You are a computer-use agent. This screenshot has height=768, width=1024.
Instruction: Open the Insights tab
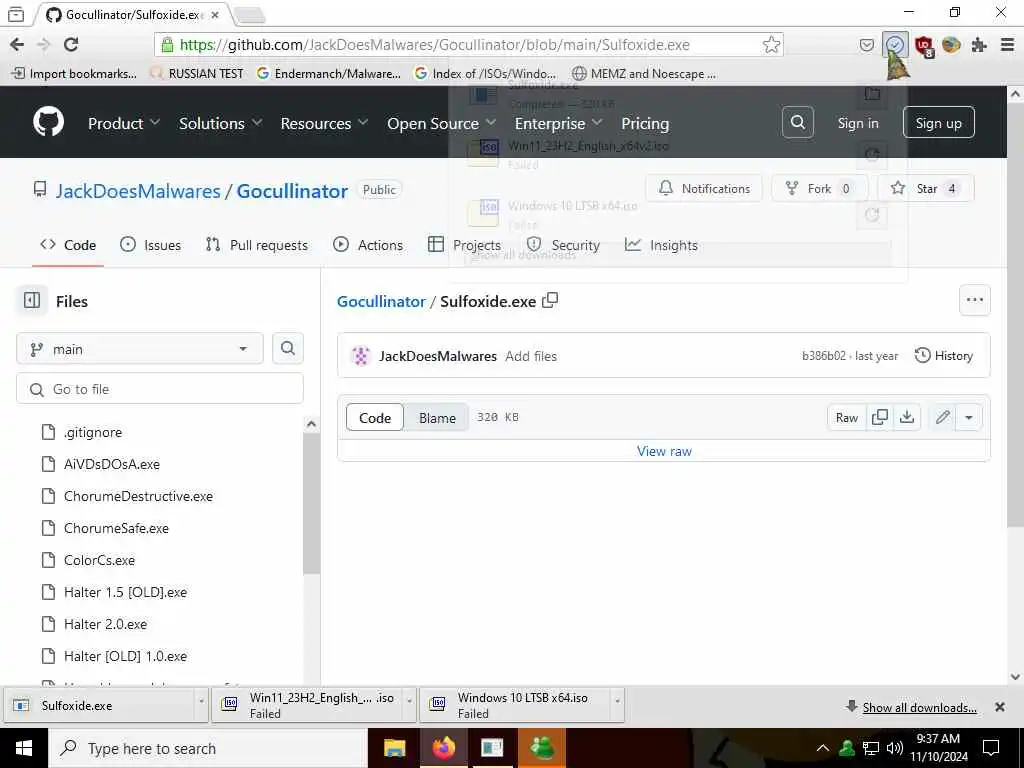662,245
